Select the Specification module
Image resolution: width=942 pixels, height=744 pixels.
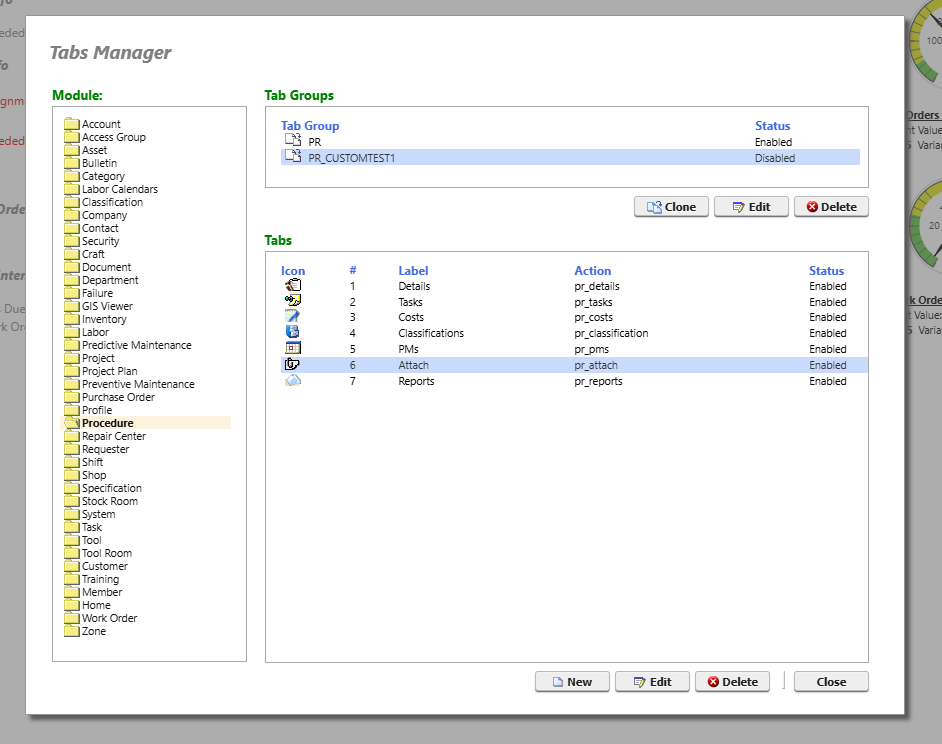[x=112, y=488]
